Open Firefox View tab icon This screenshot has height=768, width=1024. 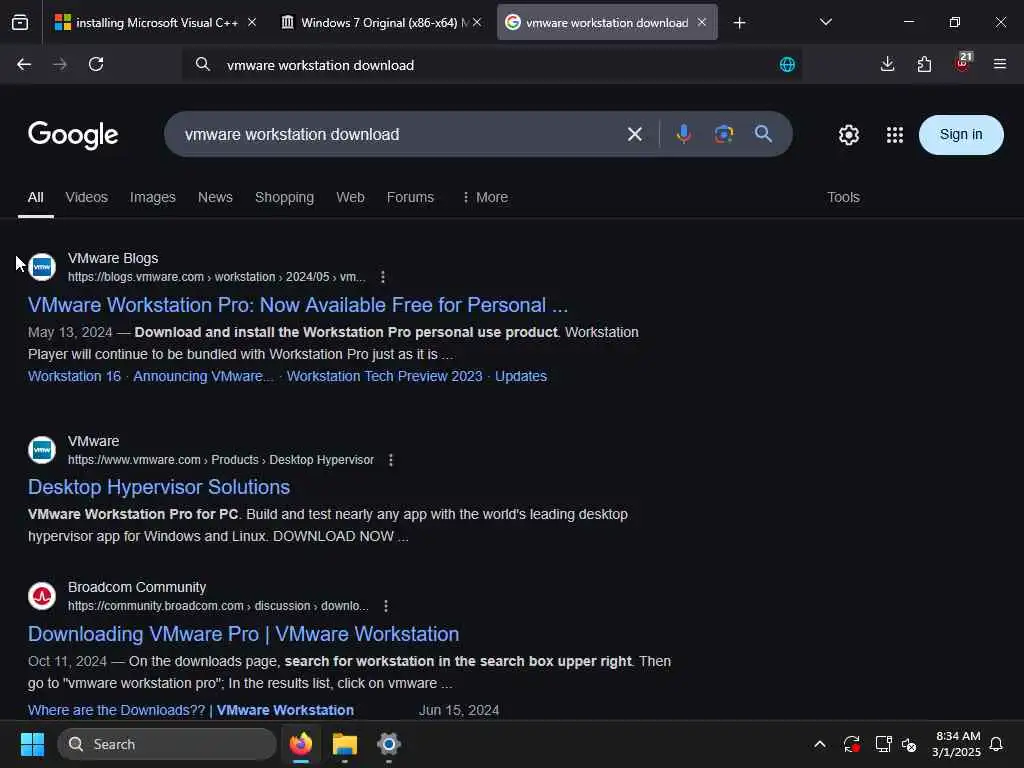click(20, 23)
